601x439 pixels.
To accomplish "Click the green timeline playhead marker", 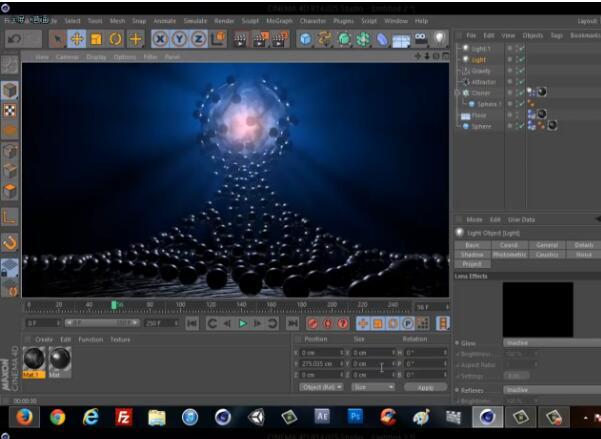I will [114, 305].
